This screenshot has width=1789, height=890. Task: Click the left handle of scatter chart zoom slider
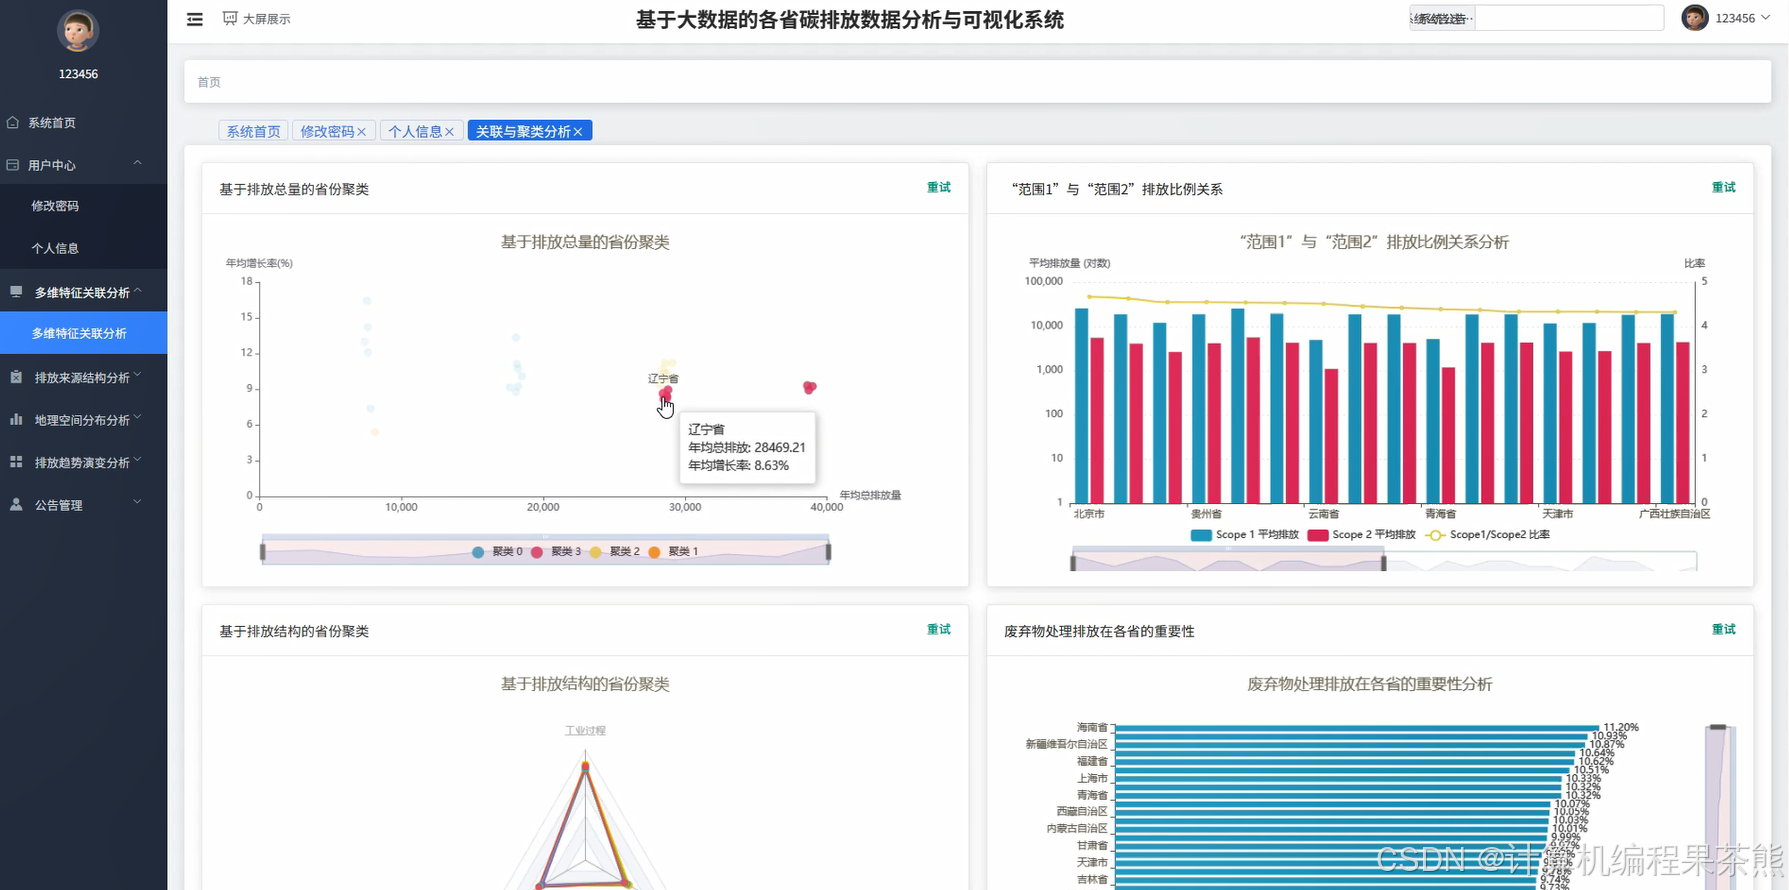(x=263, y=551)
